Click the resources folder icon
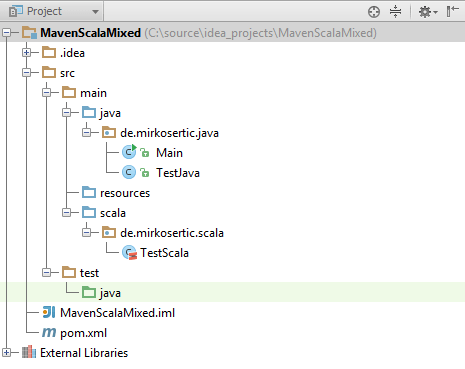The width and height of the screenshot is (465, 369). pyautogui.click(x=89, y=192)
